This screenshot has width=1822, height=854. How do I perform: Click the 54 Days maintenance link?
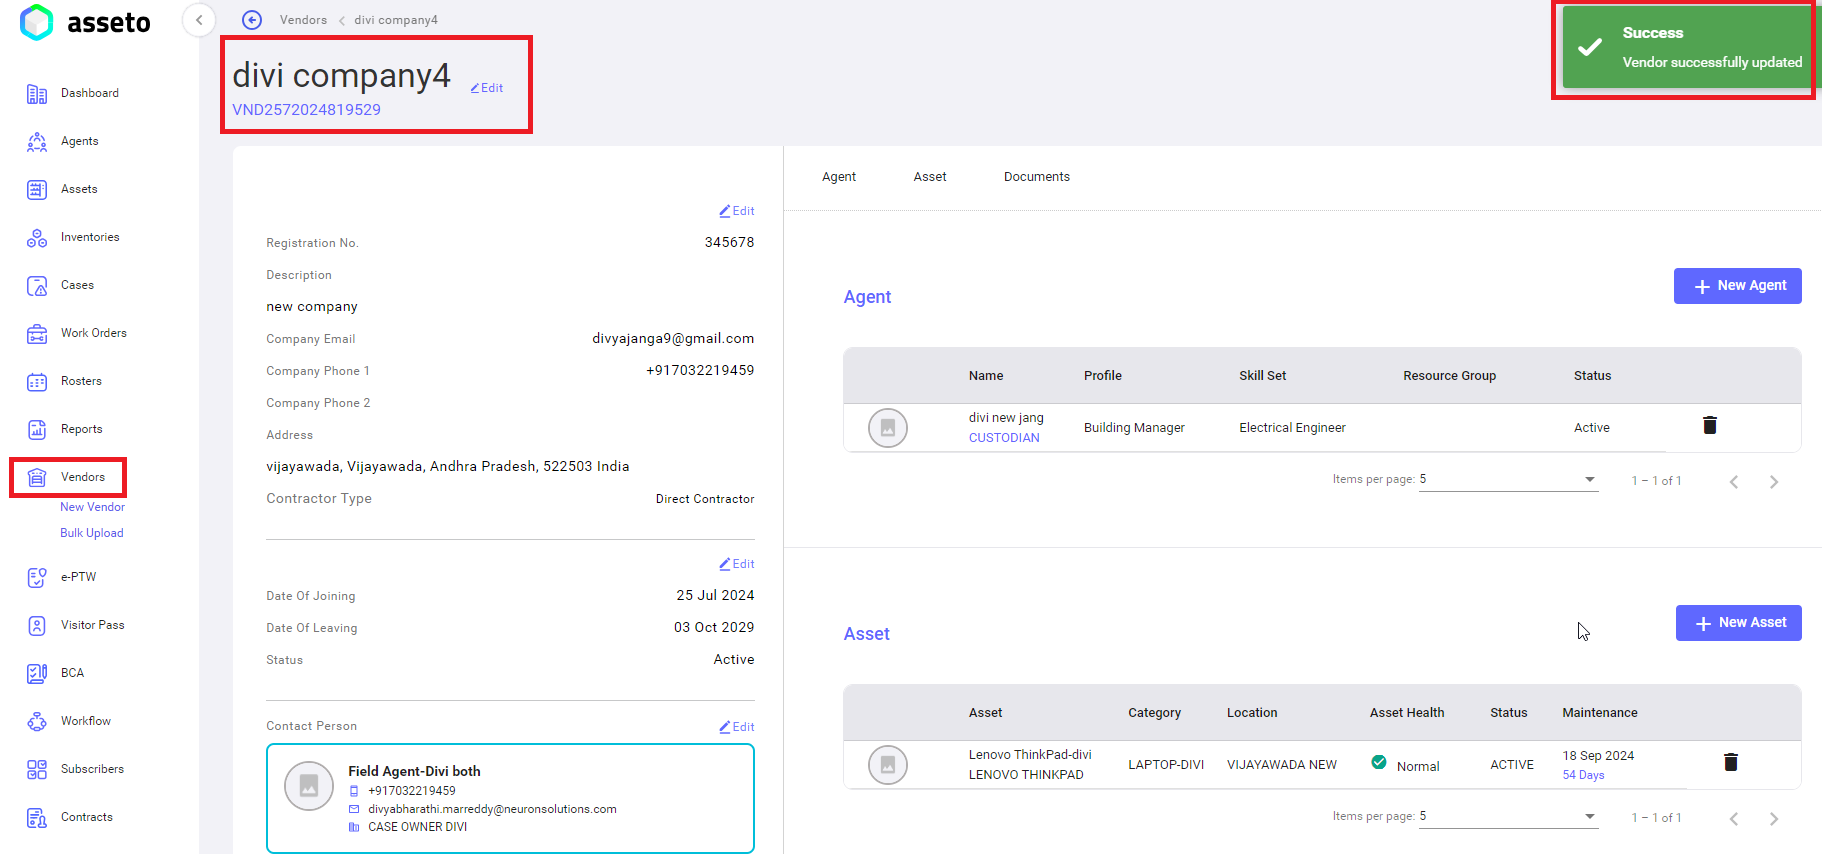coord(1583,775)
